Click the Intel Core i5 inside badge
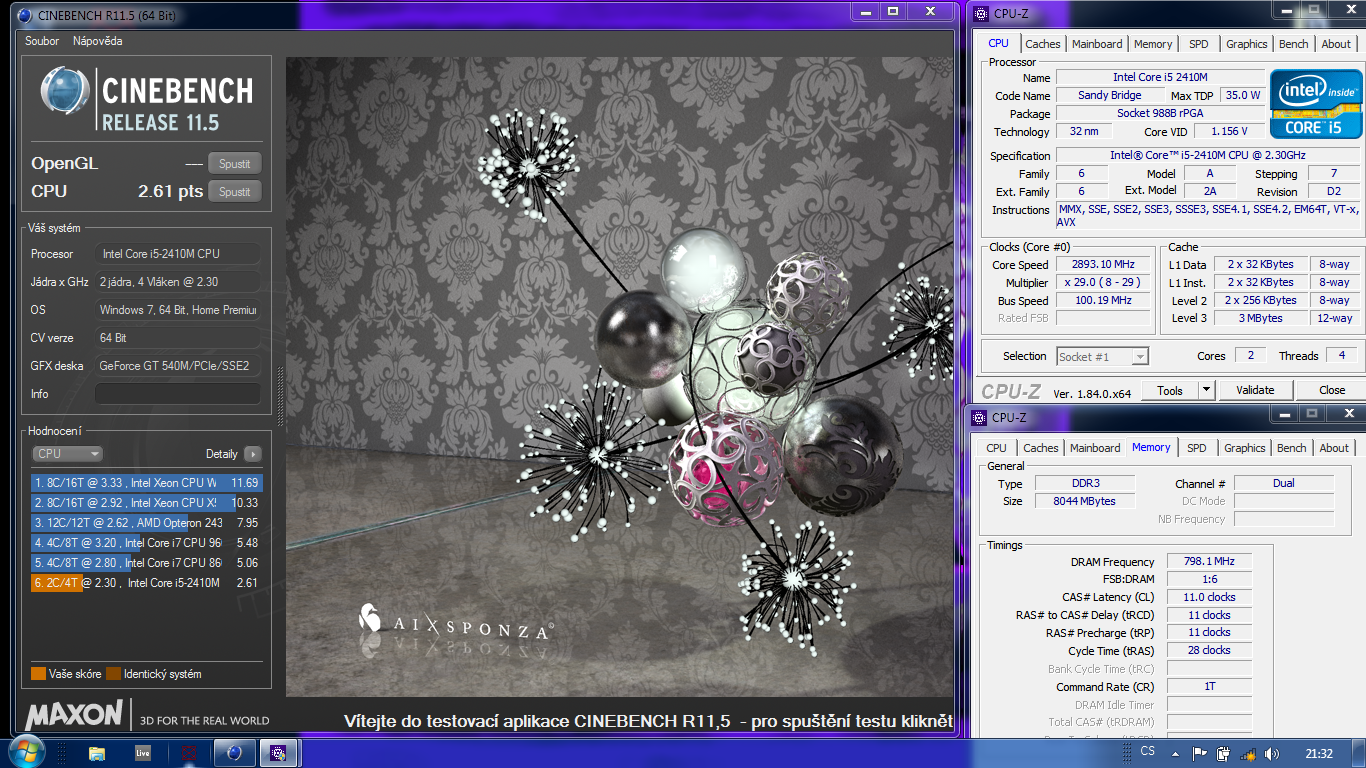This screenshot has width=1366, height=768. 1315,104
